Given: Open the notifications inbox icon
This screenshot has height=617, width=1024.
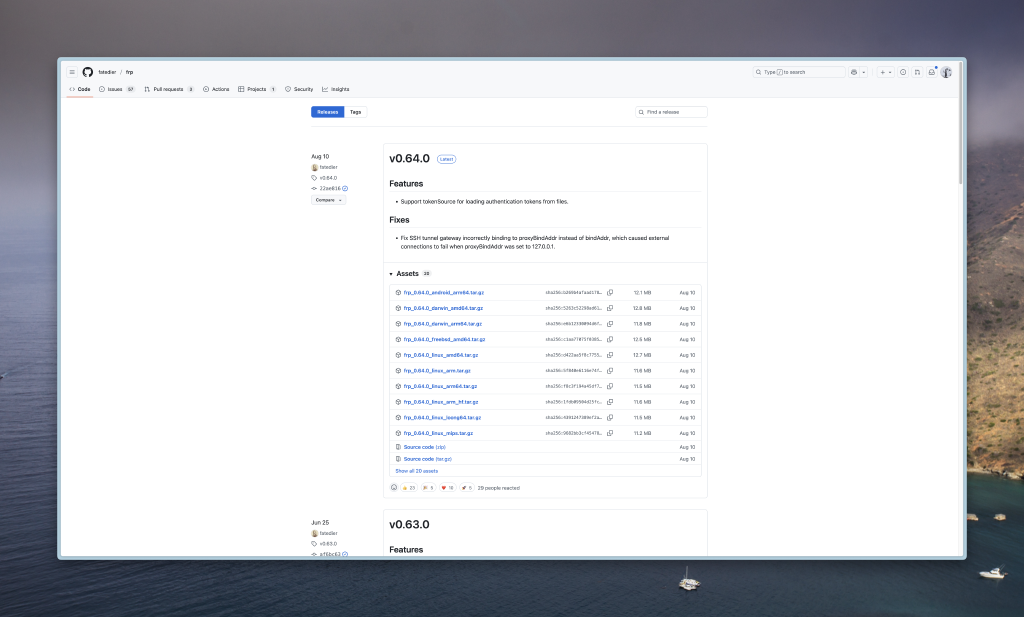Looking at the screenshot, I should tap(931, 72).
